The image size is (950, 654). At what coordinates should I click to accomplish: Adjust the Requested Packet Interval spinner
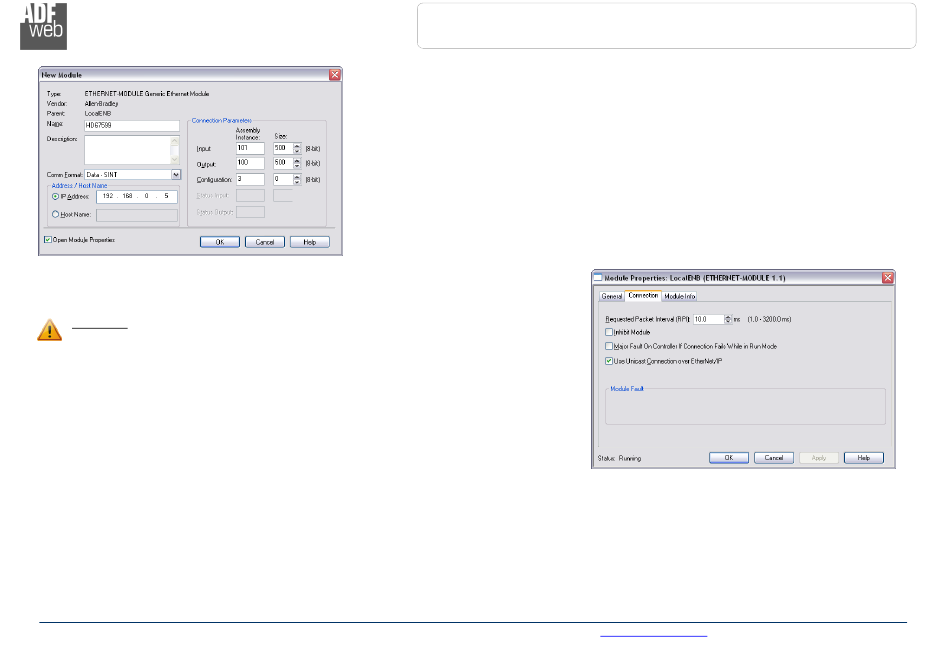click(727, 318)
